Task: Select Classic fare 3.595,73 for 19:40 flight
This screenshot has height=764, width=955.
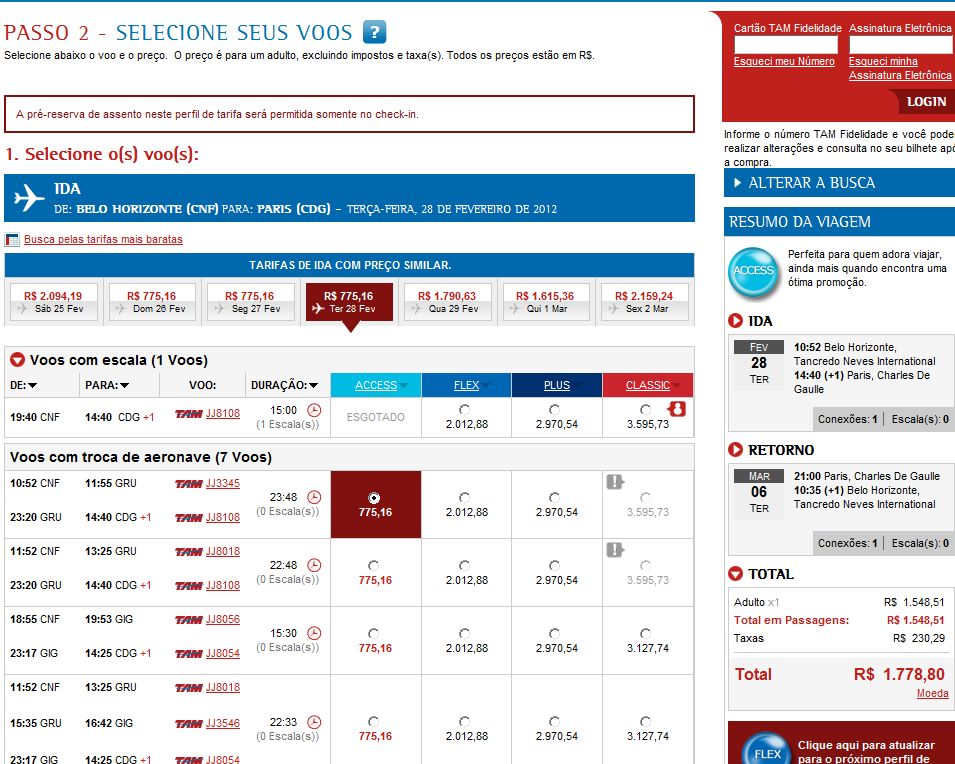Action: coord(646,409)
